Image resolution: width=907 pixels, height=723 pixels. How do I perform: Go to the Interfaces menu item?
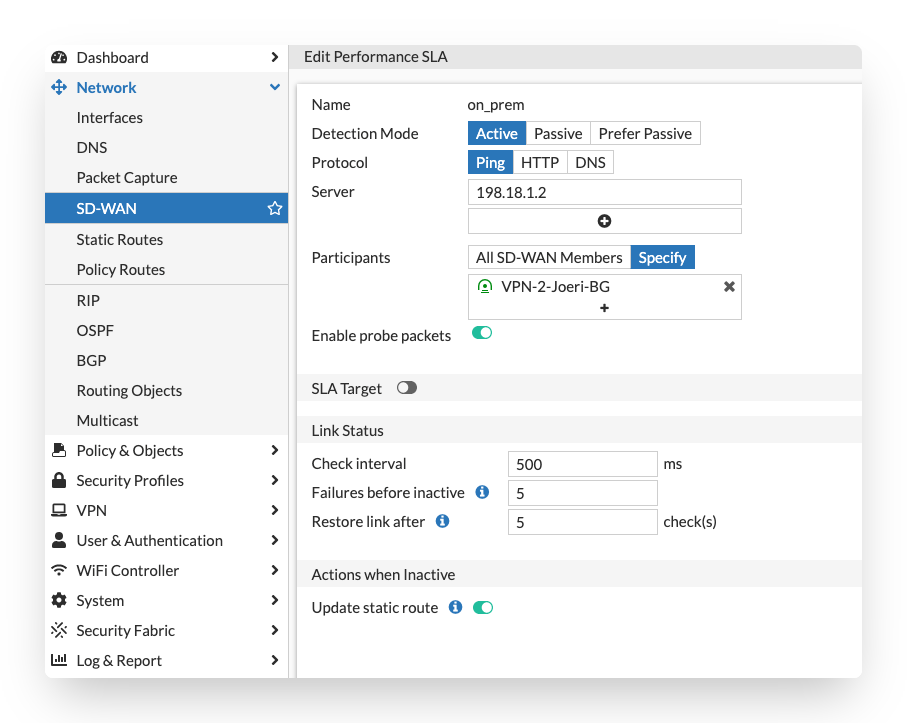tap(110, 118)
